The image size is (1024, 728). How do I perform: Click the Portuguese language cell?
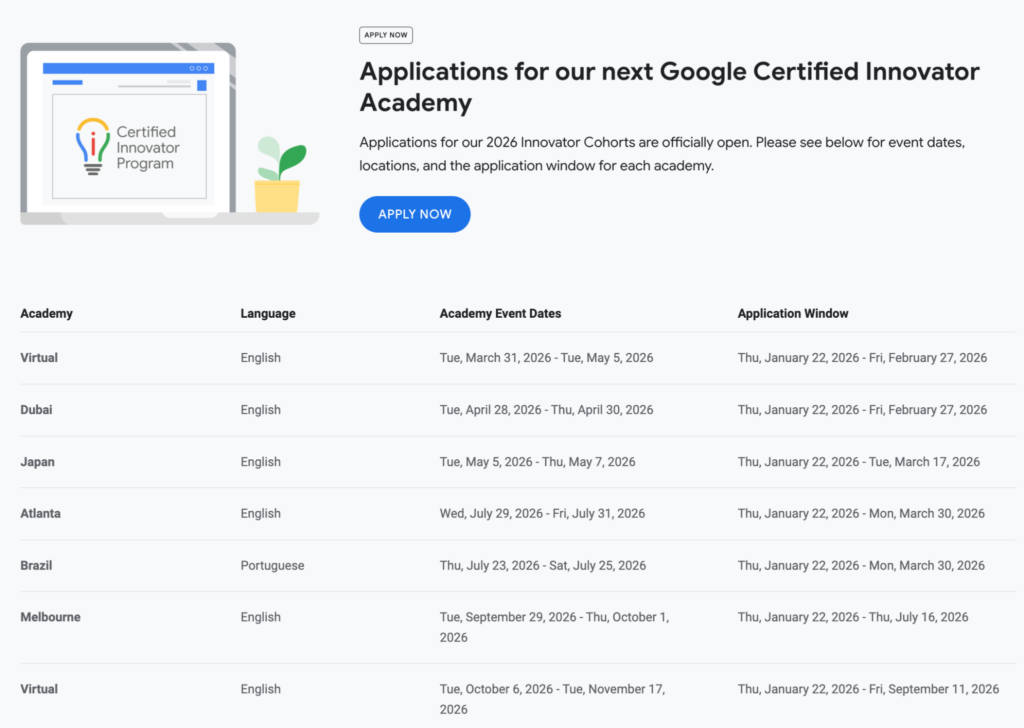(x=272, y=565)
